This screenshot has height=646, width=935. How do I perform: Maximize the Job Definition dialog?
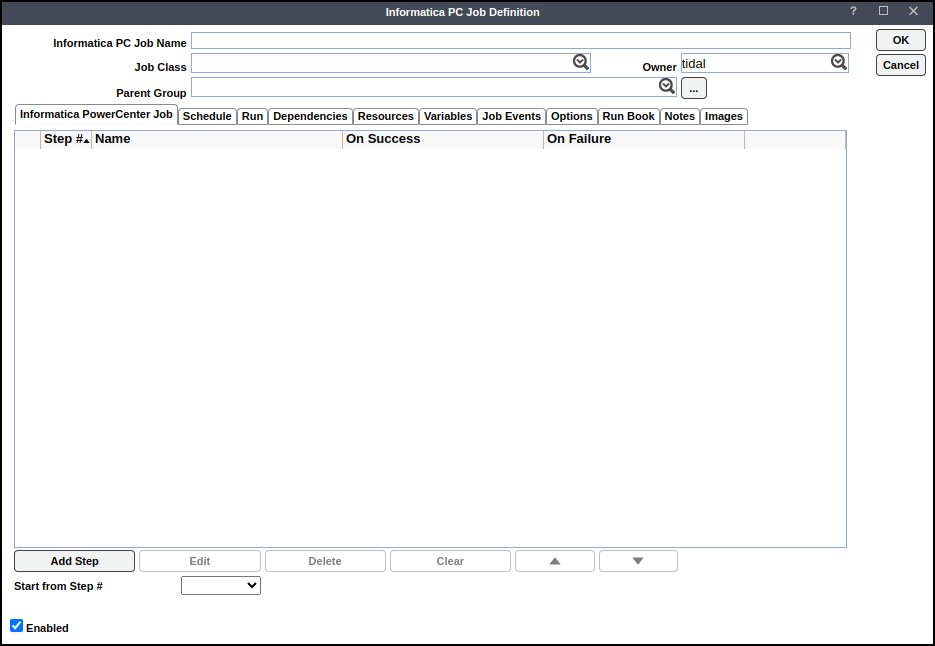pyautogui.click(x=884, y=11)
